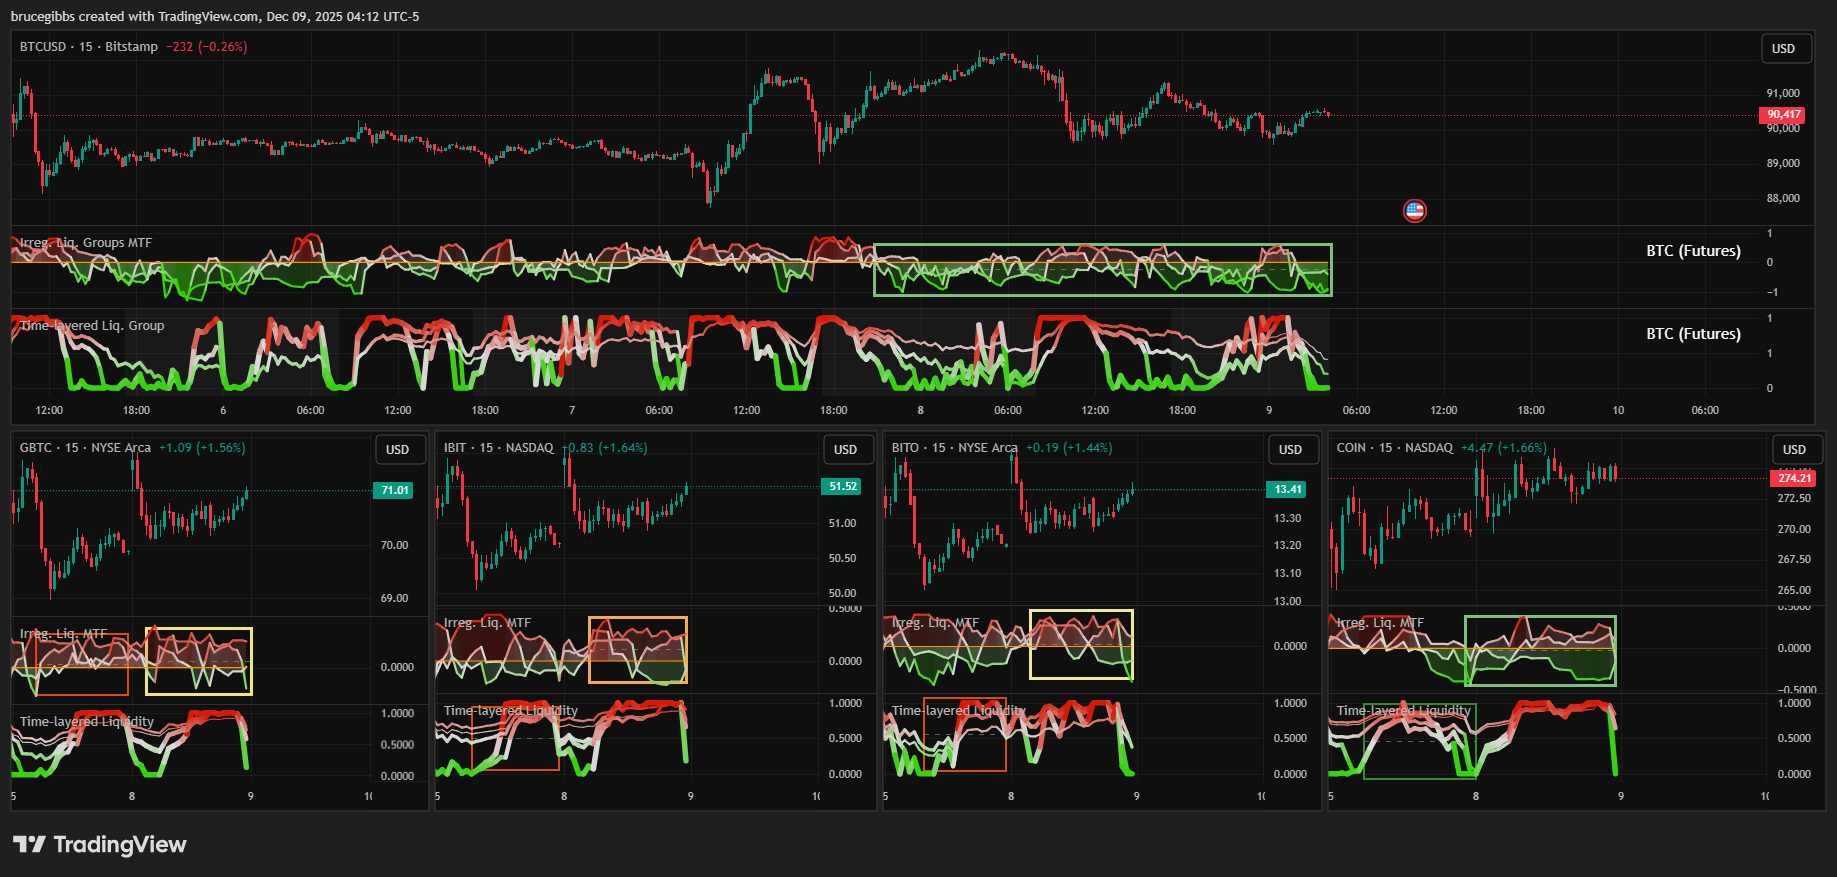Click the BTCUSD Bitstamp symbol title

coord(89,47)
